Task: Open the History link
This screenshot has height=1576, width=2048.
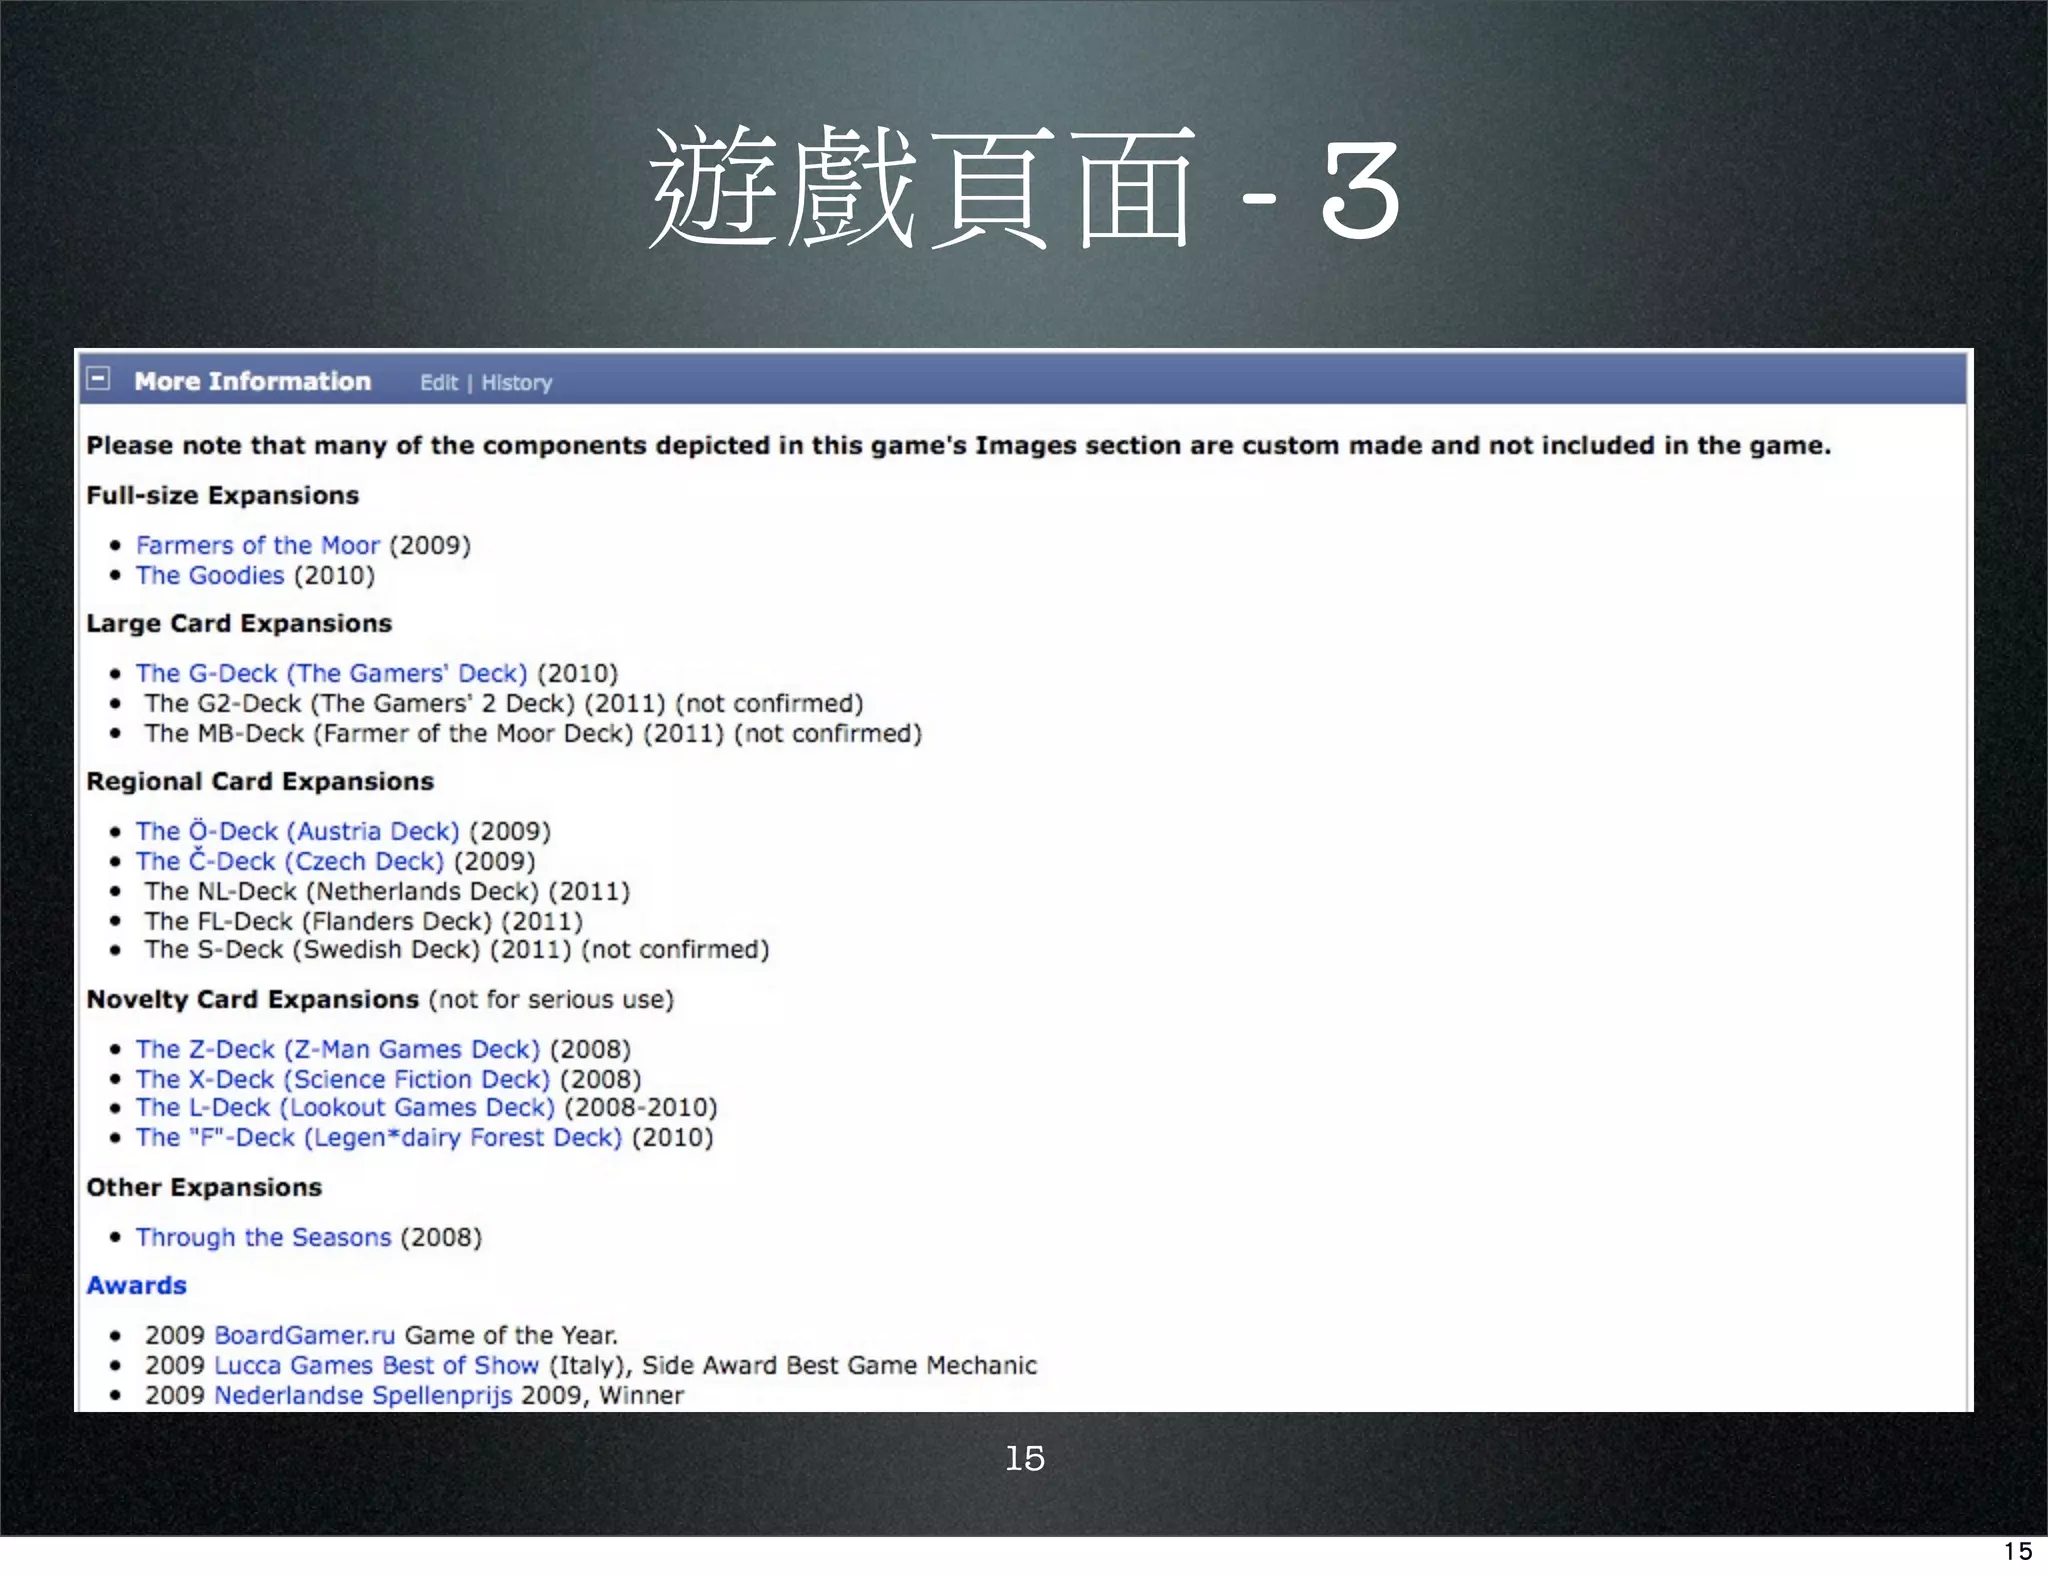Action: [516, 383]
